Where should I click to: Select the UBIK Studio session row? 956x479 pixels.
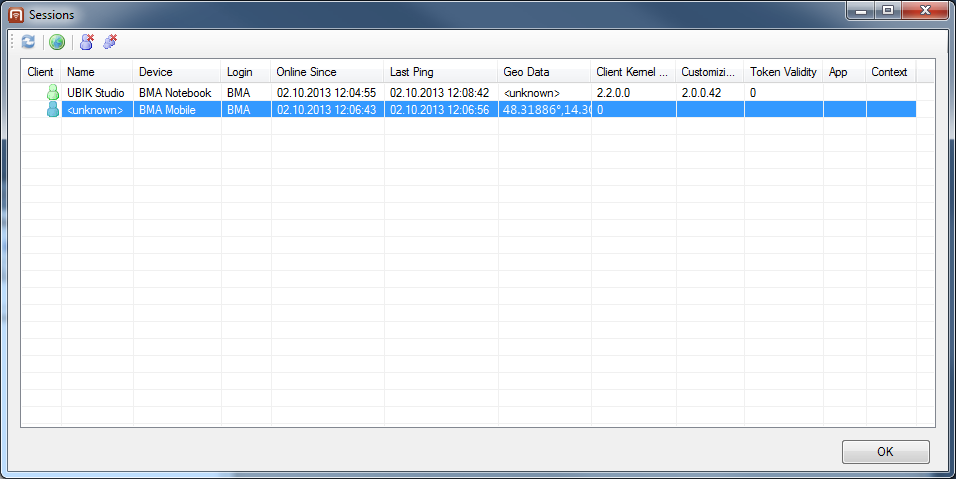coord(96,93)
